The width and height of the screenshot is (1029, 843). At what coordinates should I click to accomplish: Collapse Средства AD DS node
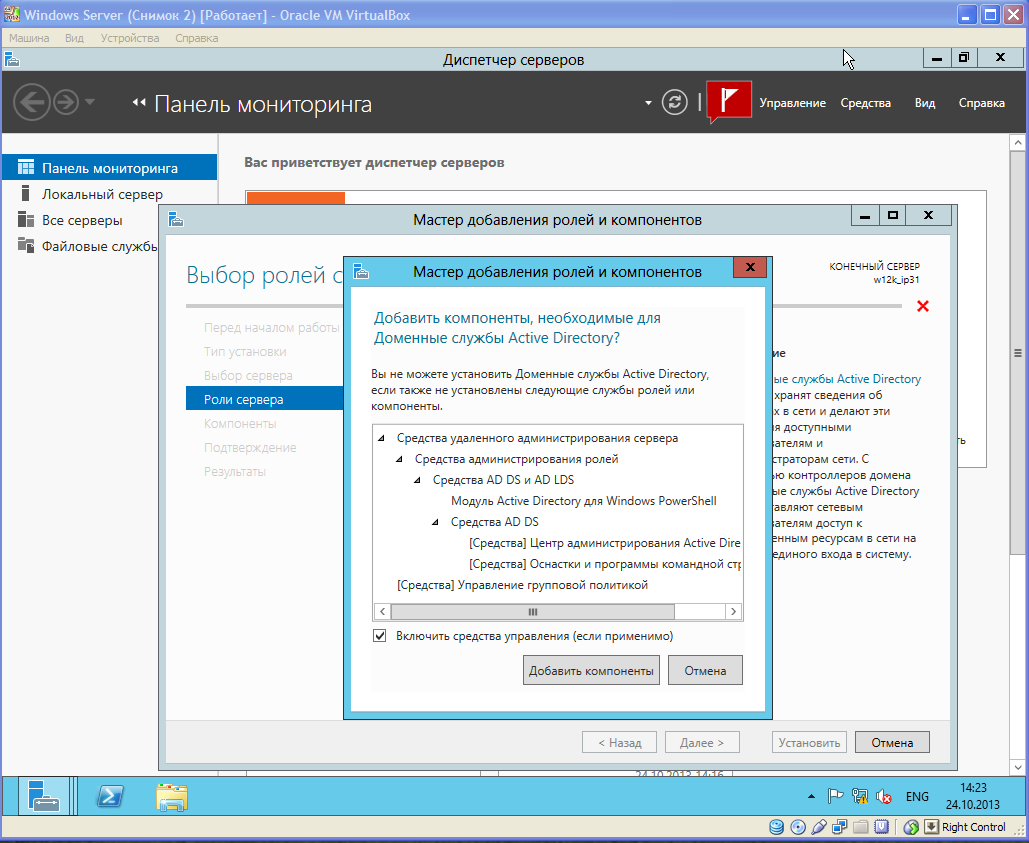(x=435, y=522)
